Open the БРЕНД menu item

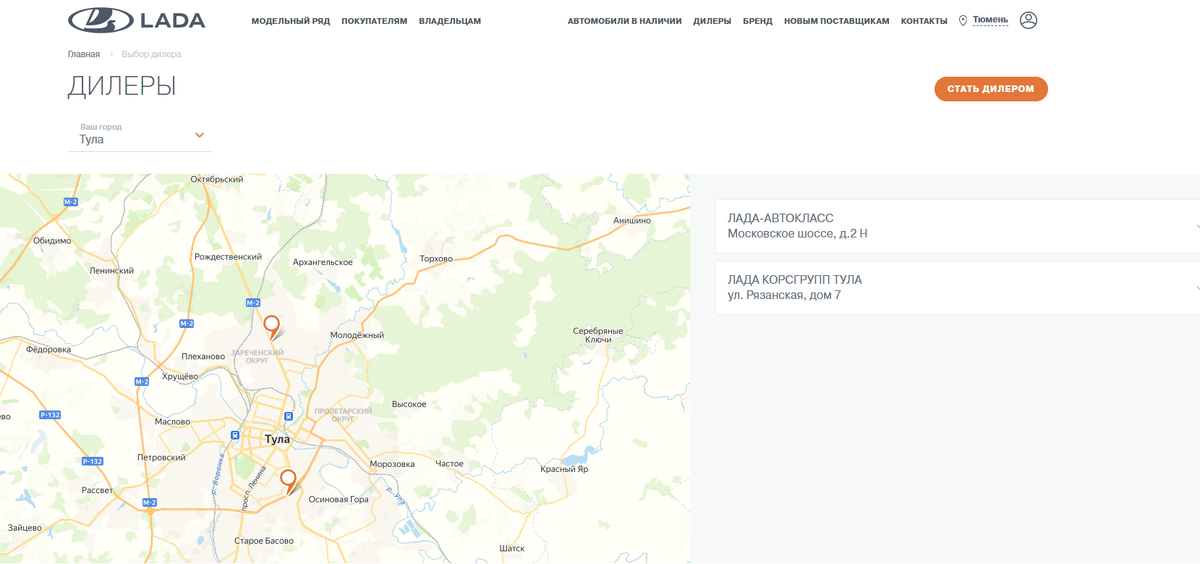click(x=757, y=21)
